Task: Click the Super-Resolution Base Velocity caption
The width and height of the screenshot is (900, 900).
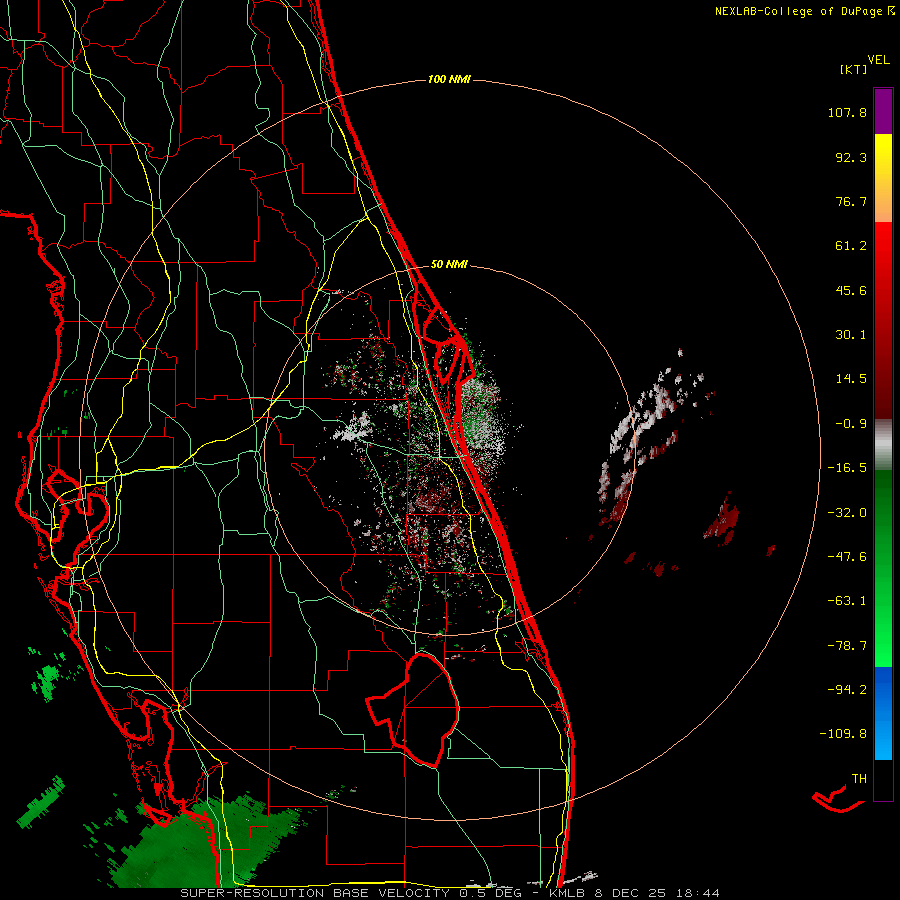Action: point(449,893)
